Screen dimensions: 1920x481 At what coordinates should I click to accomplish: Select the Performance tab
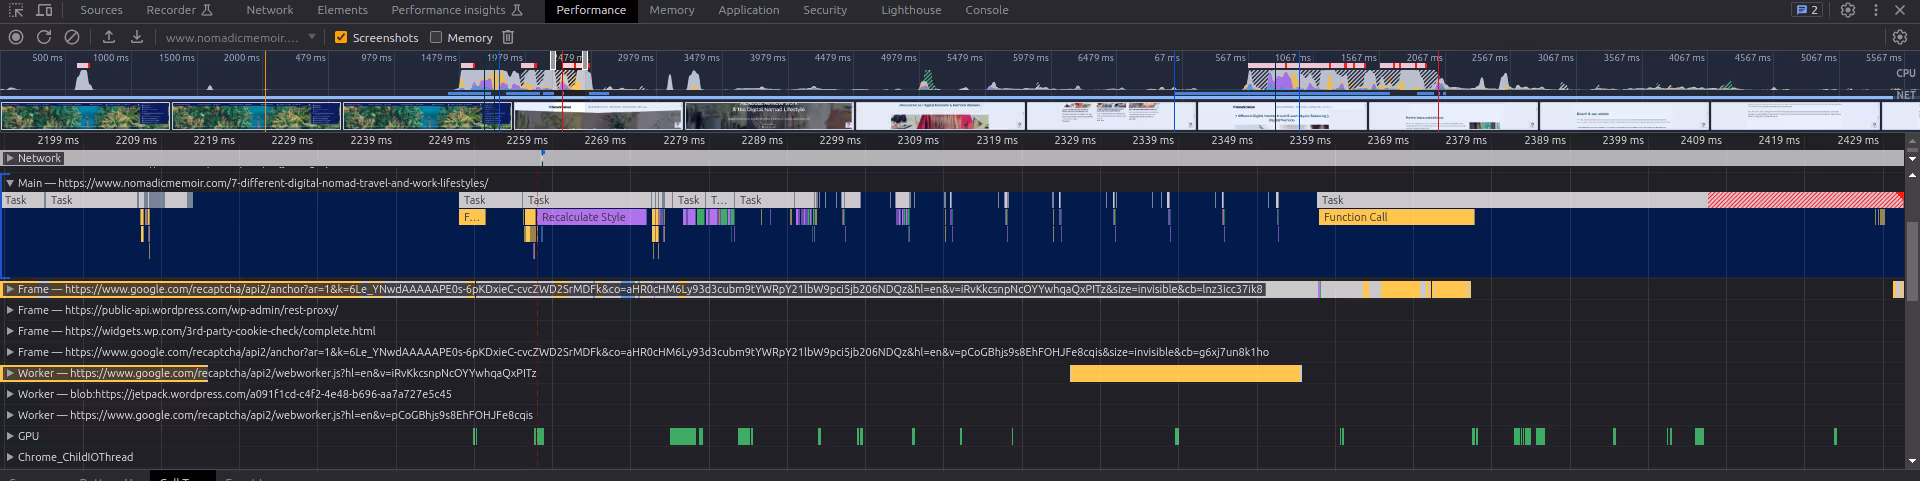point(591,10)
